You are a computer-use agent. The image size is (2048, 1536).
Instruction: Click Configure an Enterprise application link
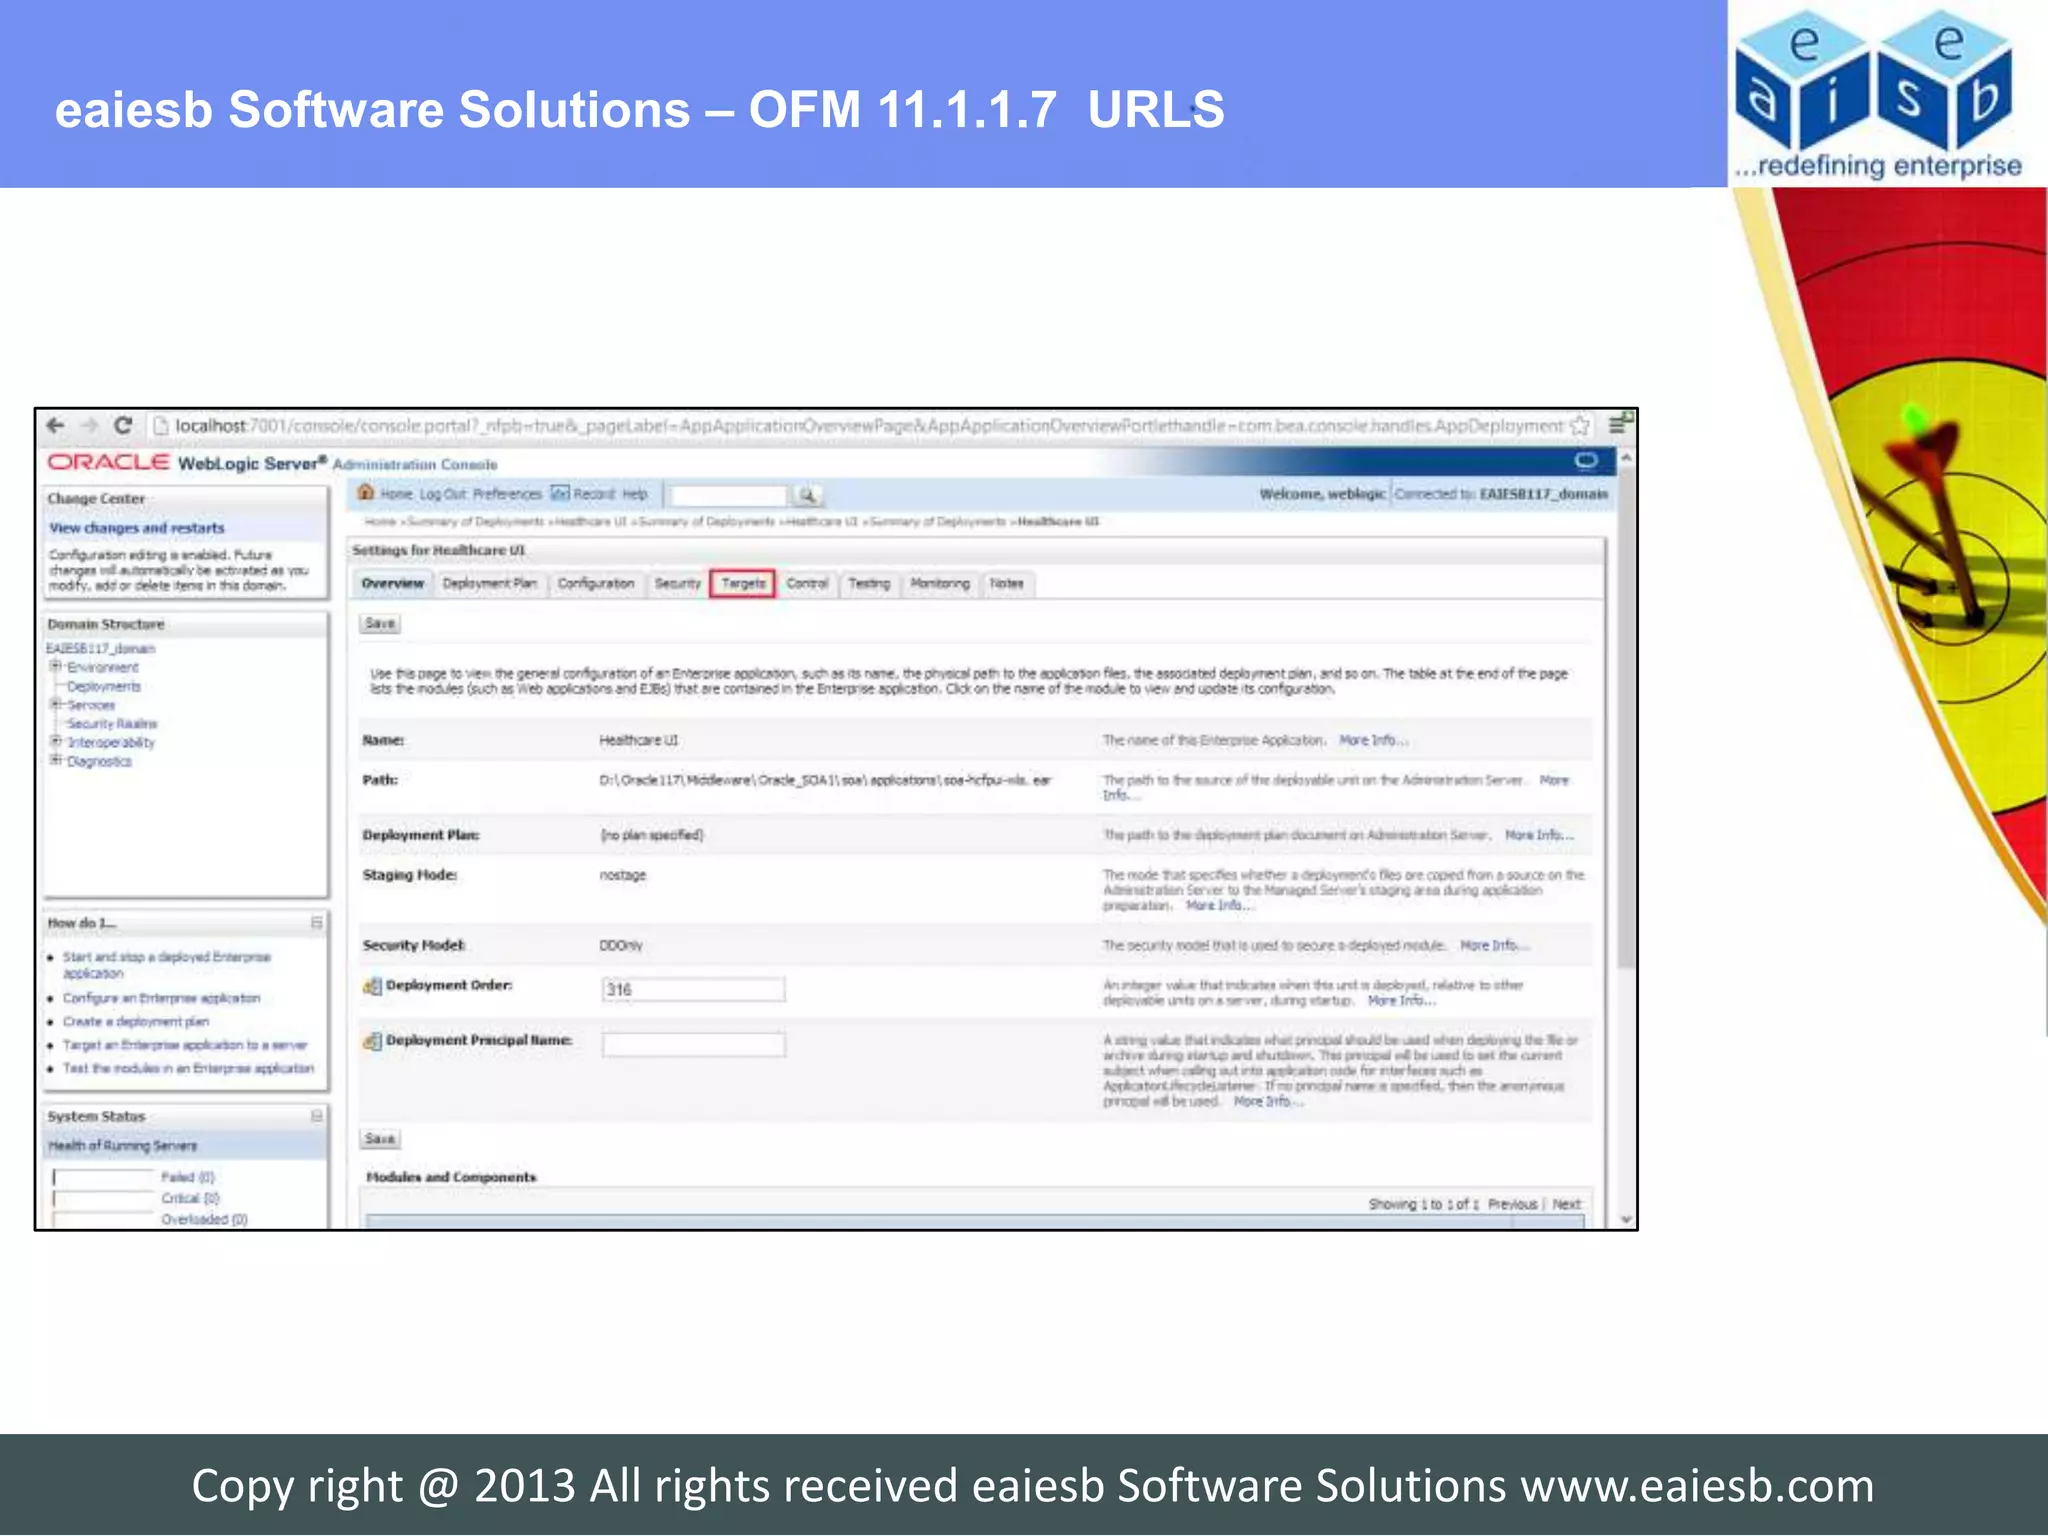tap(161, 998)
